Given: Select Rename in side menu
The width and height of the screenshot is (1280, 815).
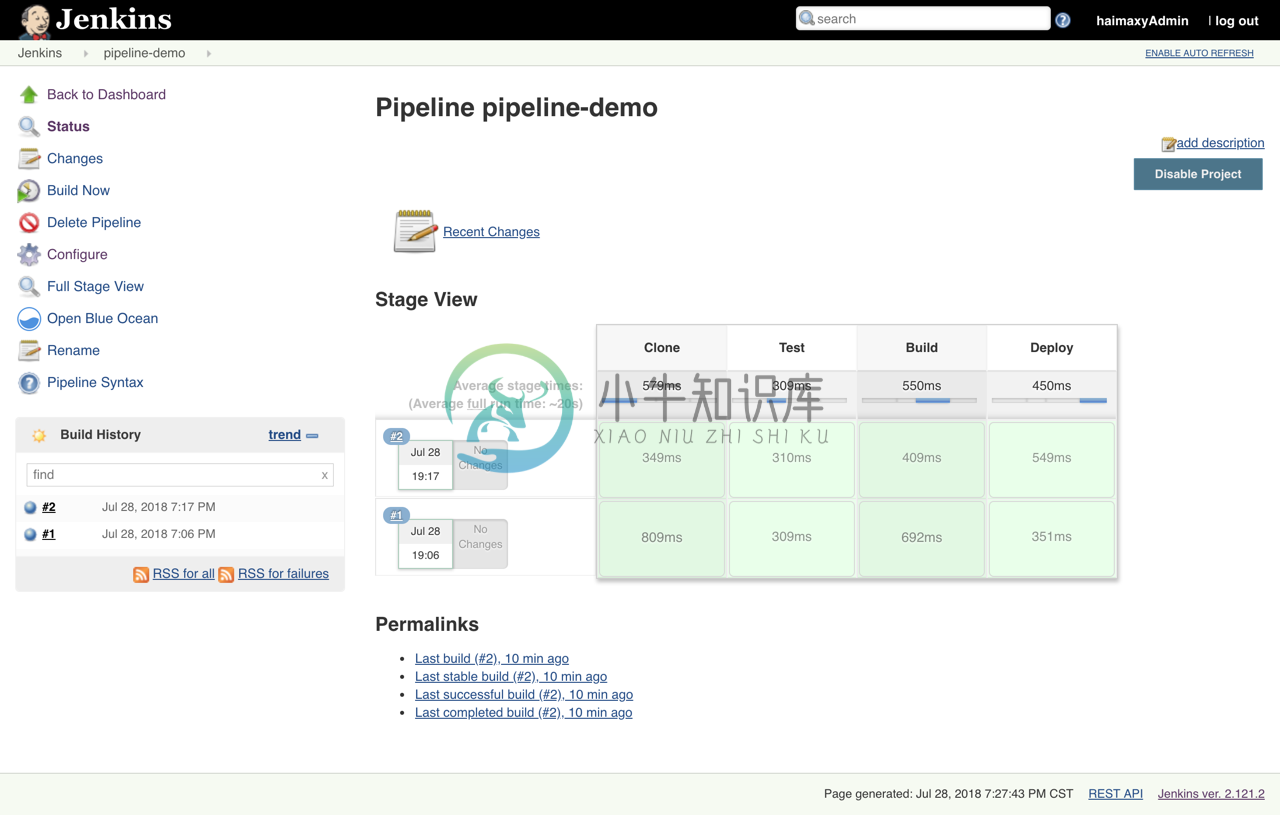Looking at the screenshot, I should click(73, 351).
